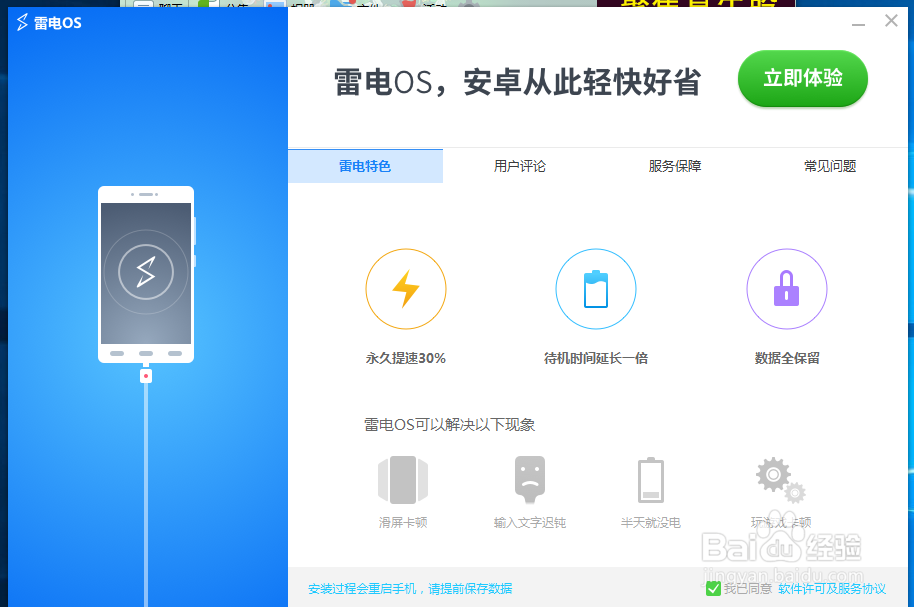Click the gears game lag icon
Screen dimensions: 914x607
click(x=781, y=480)
